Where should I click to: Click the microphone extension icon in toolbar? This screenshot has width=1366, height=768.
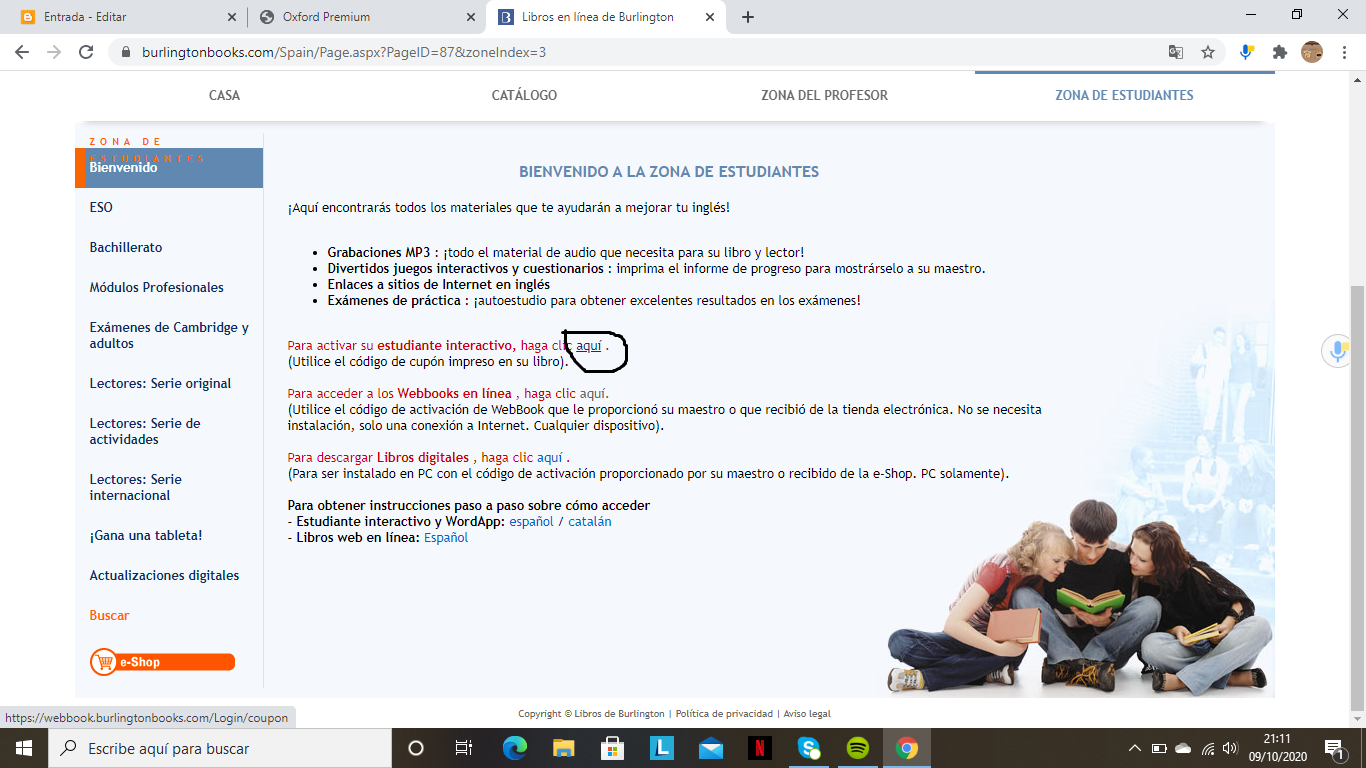click(1247, 52)
